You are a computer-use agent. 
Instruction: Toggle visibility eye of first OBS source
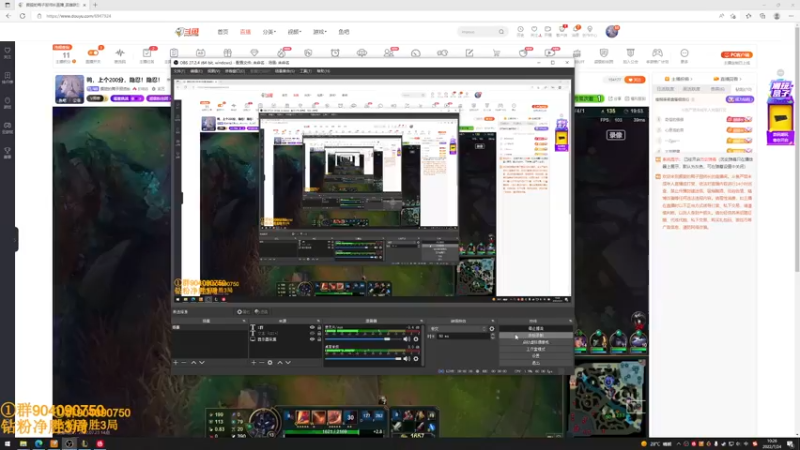pyautogui.click(x=312, y=328)
